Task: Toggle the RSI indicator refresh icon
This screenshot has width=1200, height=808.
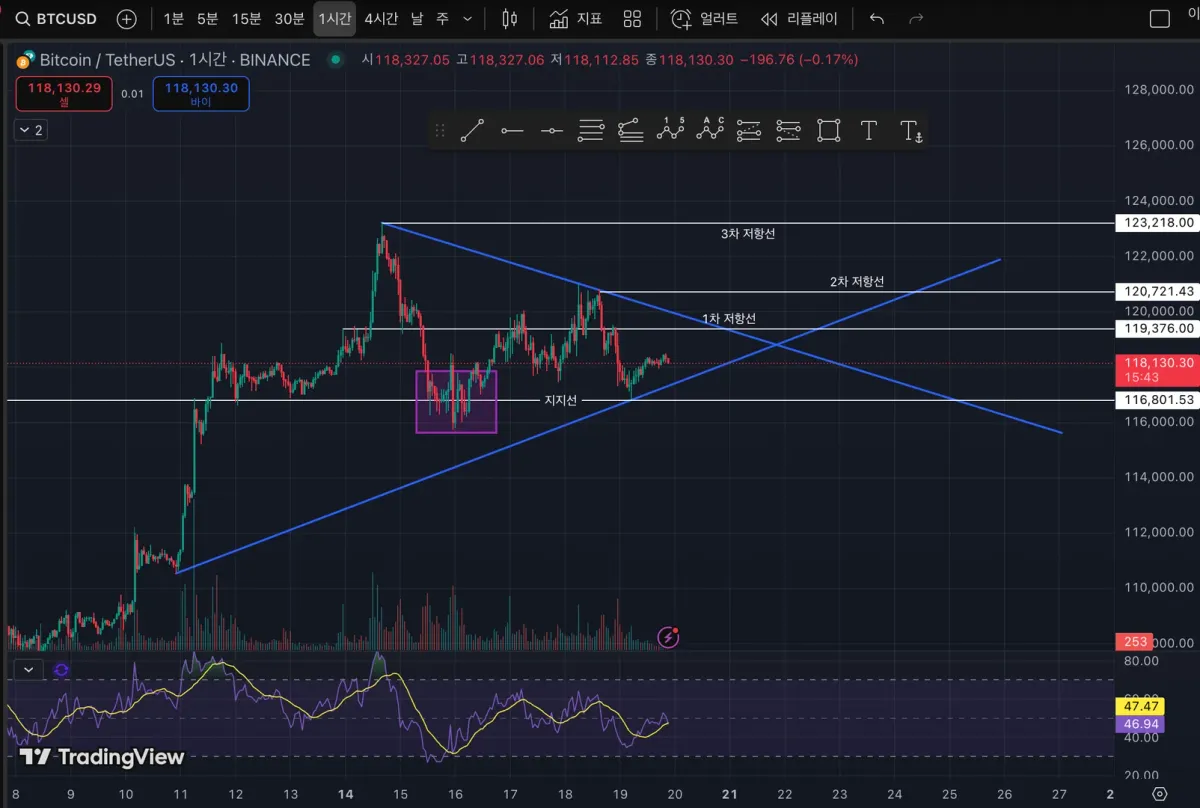Action: pyautogui.click(x=62, y=670)
